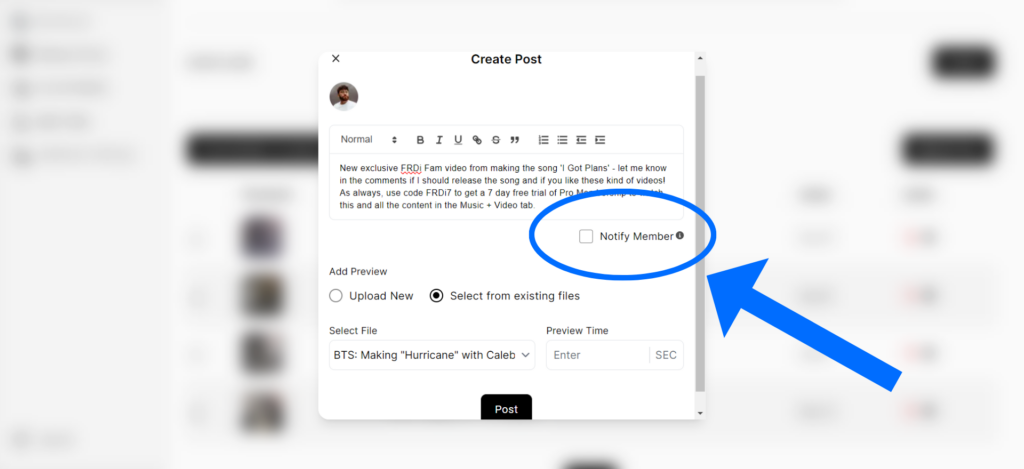Increase indent in the editor
The height and width of the screenshot is (469, 1024).
(600, 140)
